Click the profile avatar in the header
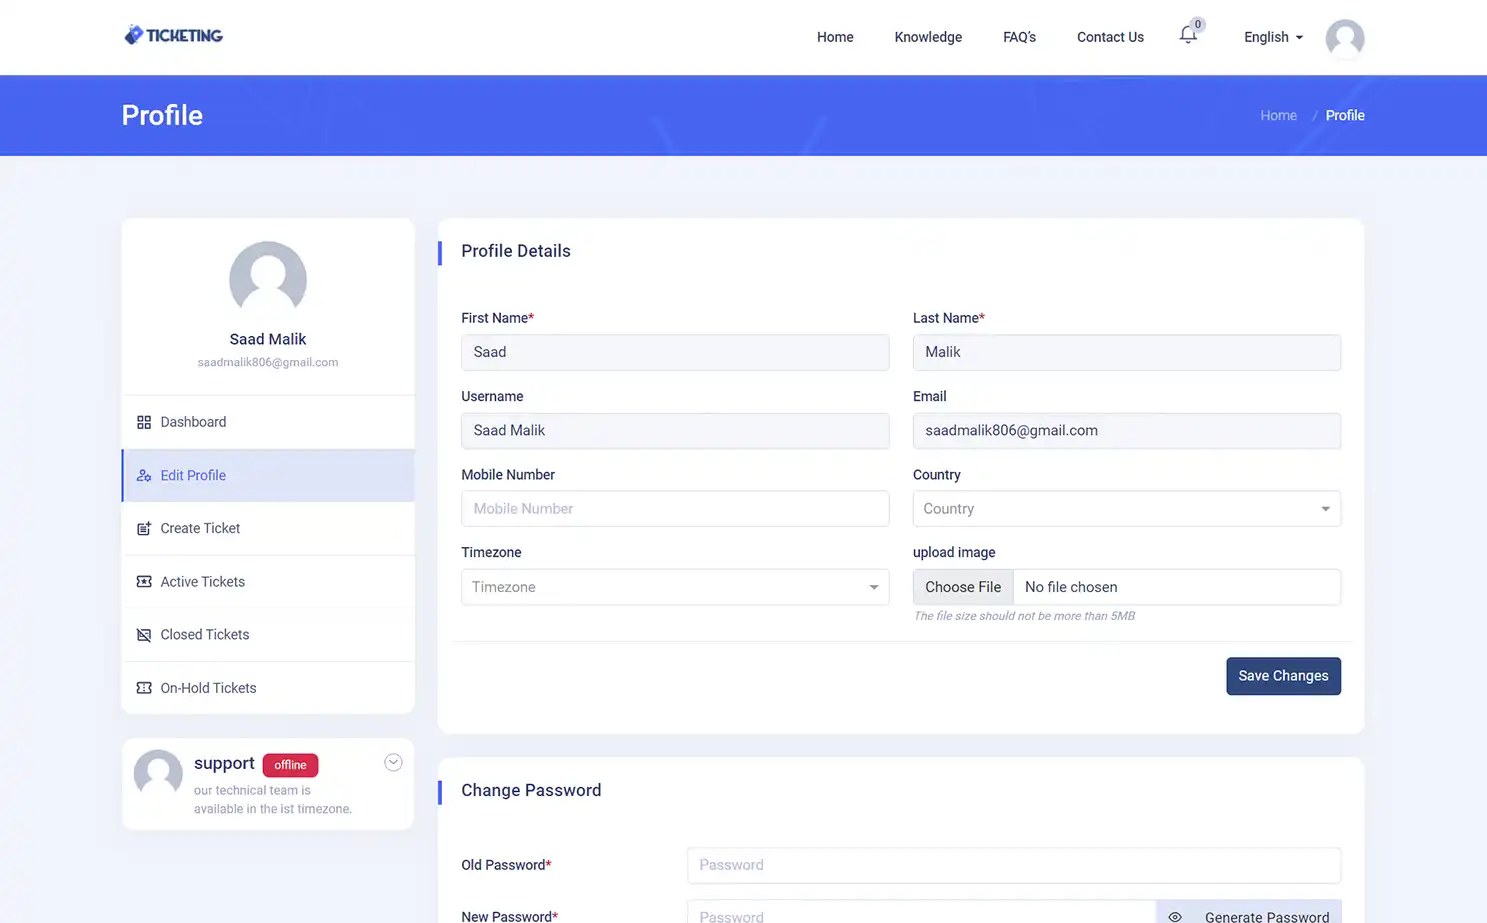 pyautogui.click(x=1345, y=38)
